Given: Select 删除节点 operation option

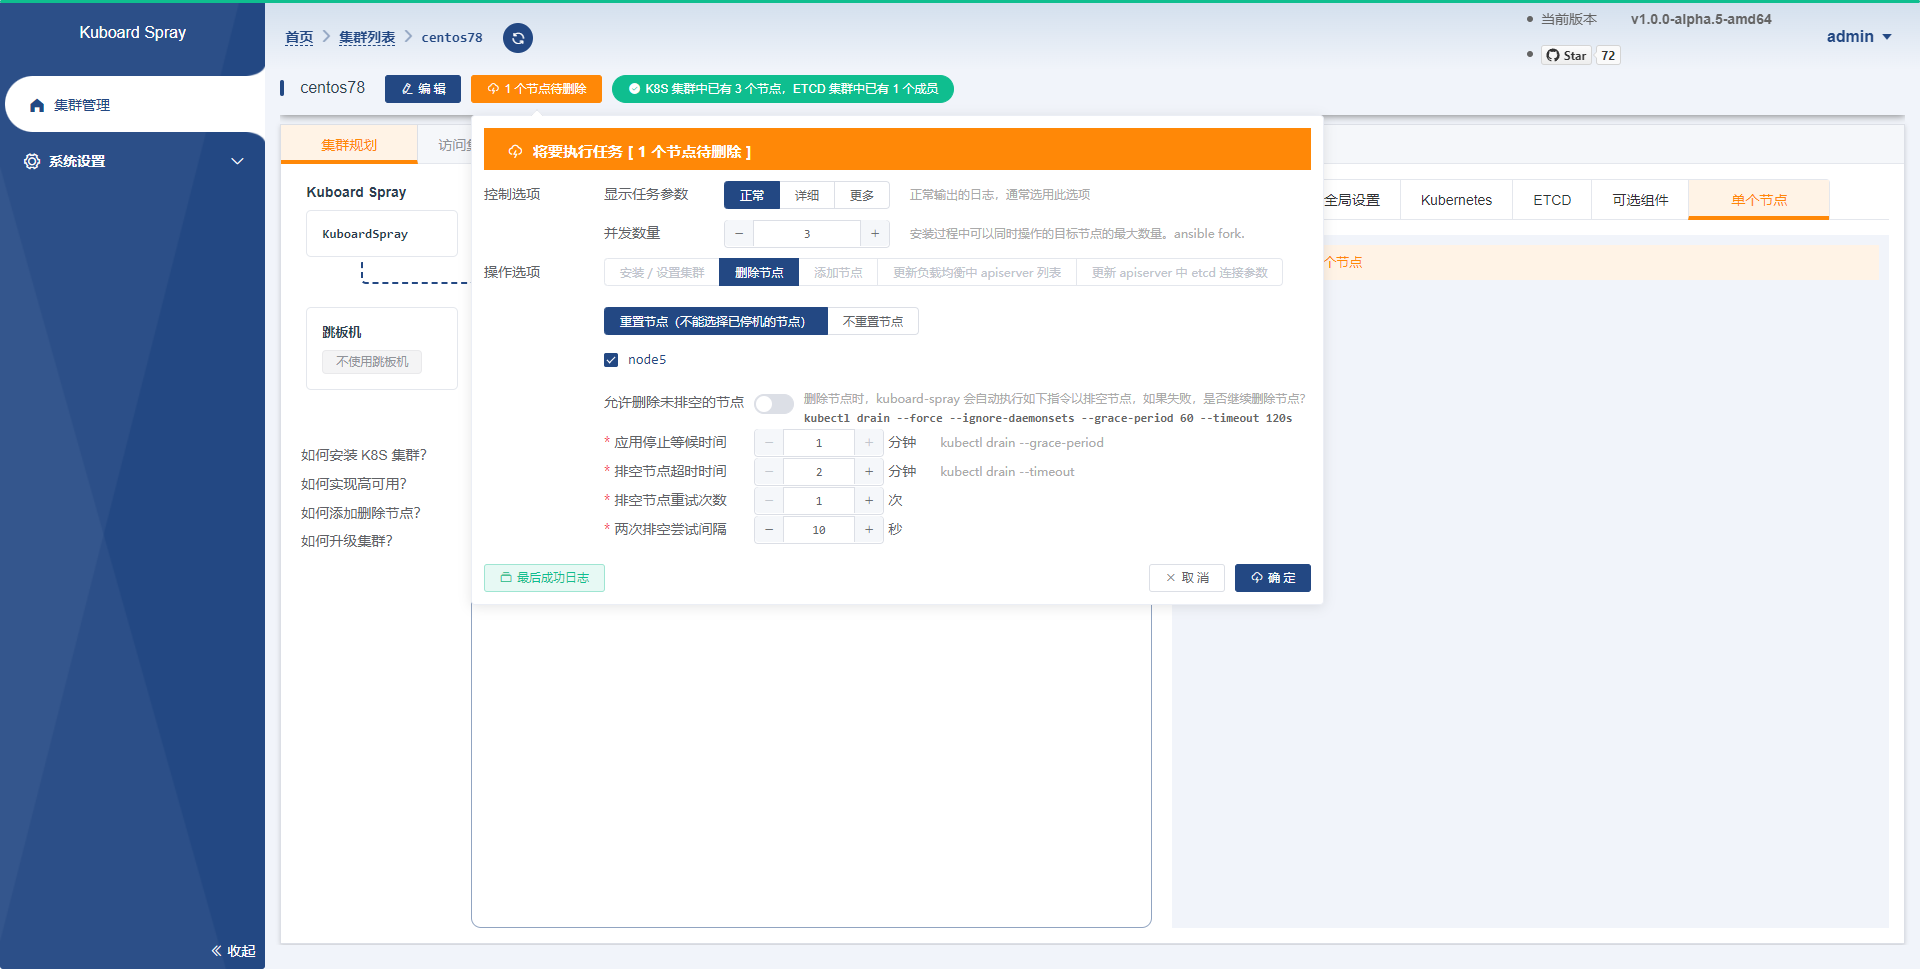Looking at the screenshot, I should 759,272.
